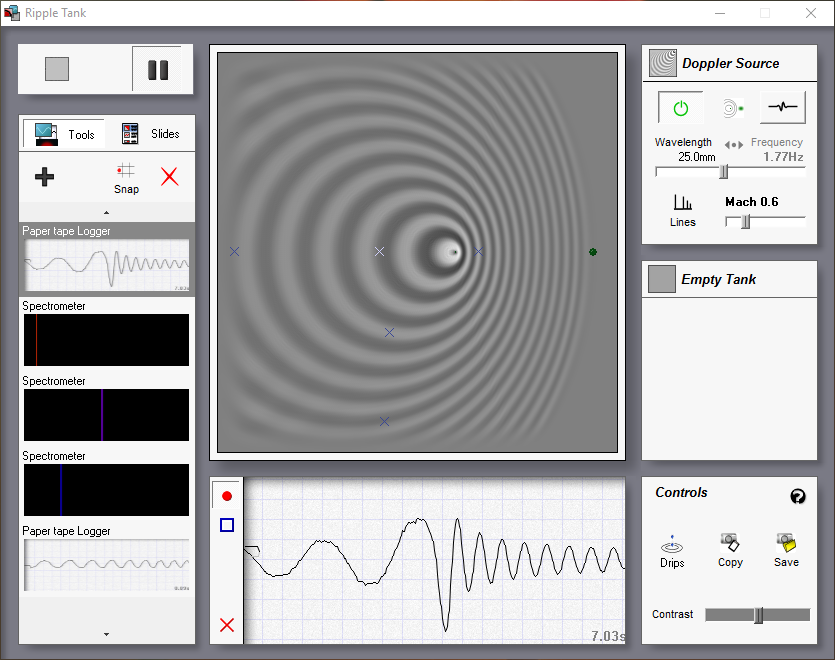Switch to the Tools tab
This screenshot has width=835, height=660.
pos(64,134)
